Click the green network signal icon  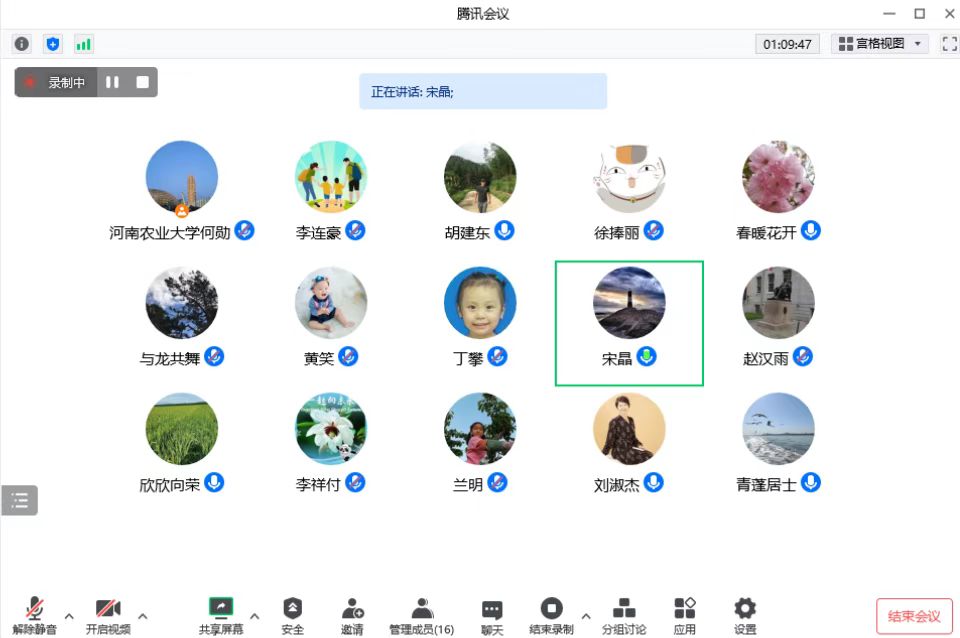pyautogui.click(x=83, y=44)
